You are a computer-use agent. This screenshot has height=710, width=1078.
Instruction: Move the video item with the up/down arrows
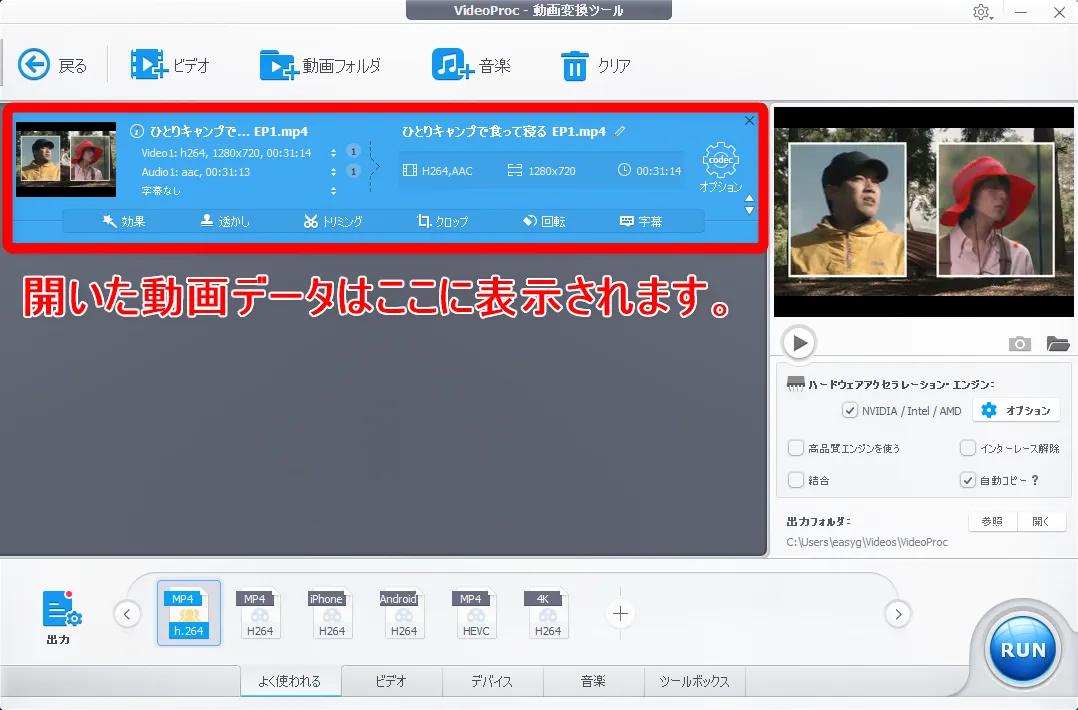(749, 204)
